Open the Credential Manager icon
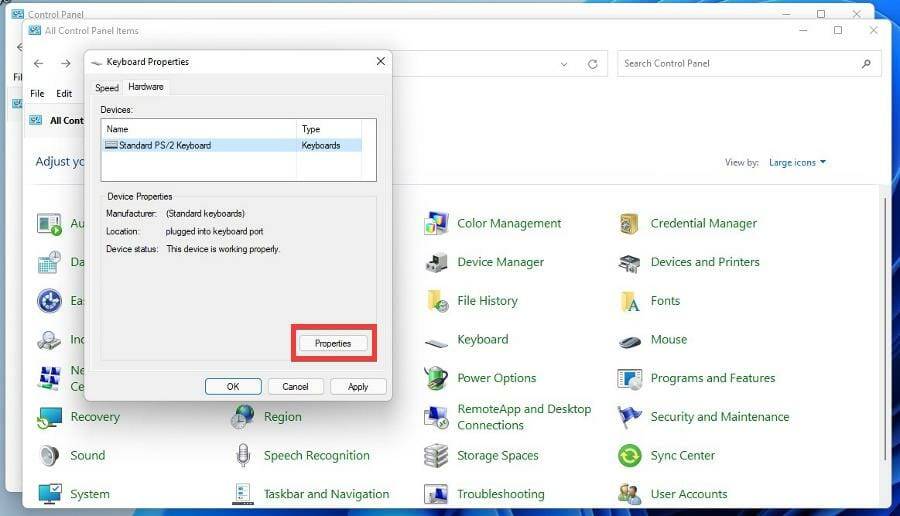Image resolution: width=900 pixels, height=516 pixels. point(630,223)
